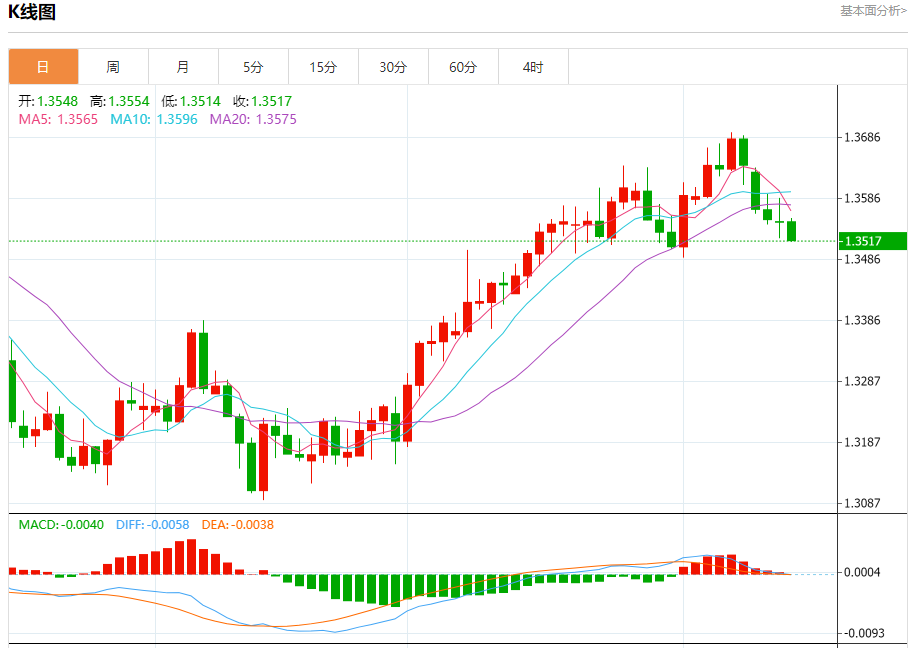Click the 1.3087 price axis label
Viewport: 917px width, 648px height.
(862, 503)
